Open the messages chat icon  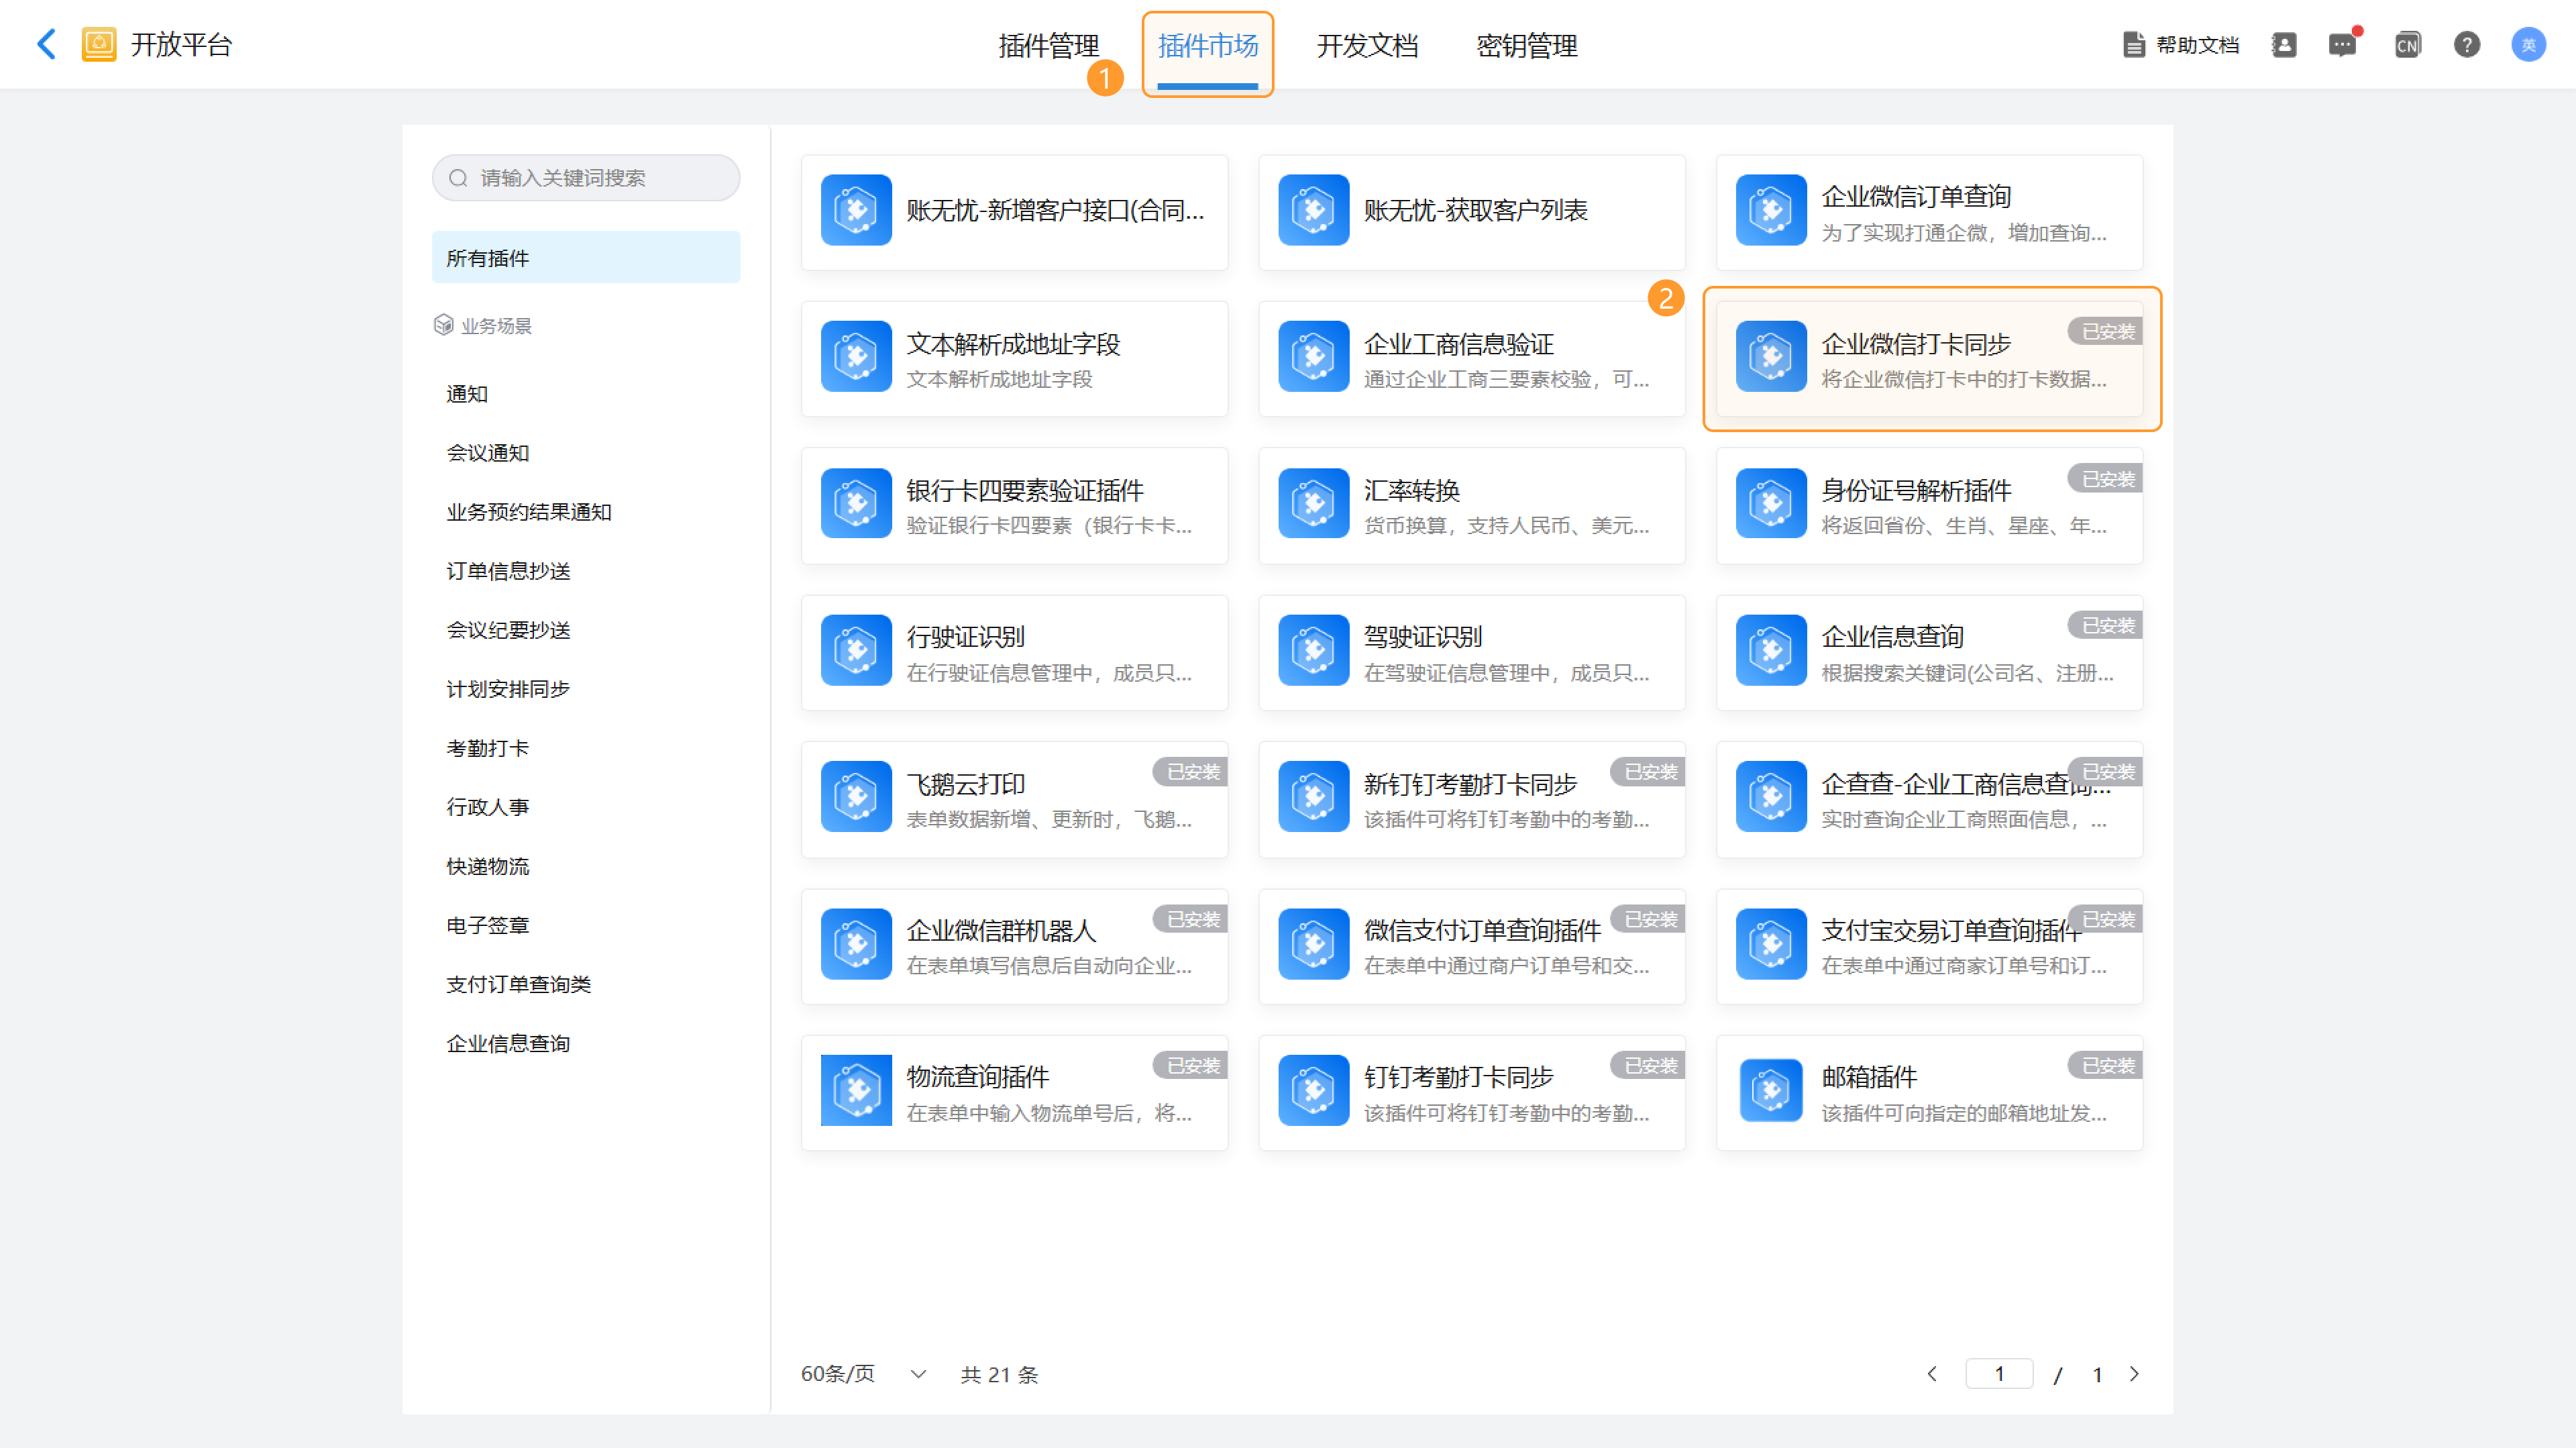pyautogui.click(x=2342, y=45)
